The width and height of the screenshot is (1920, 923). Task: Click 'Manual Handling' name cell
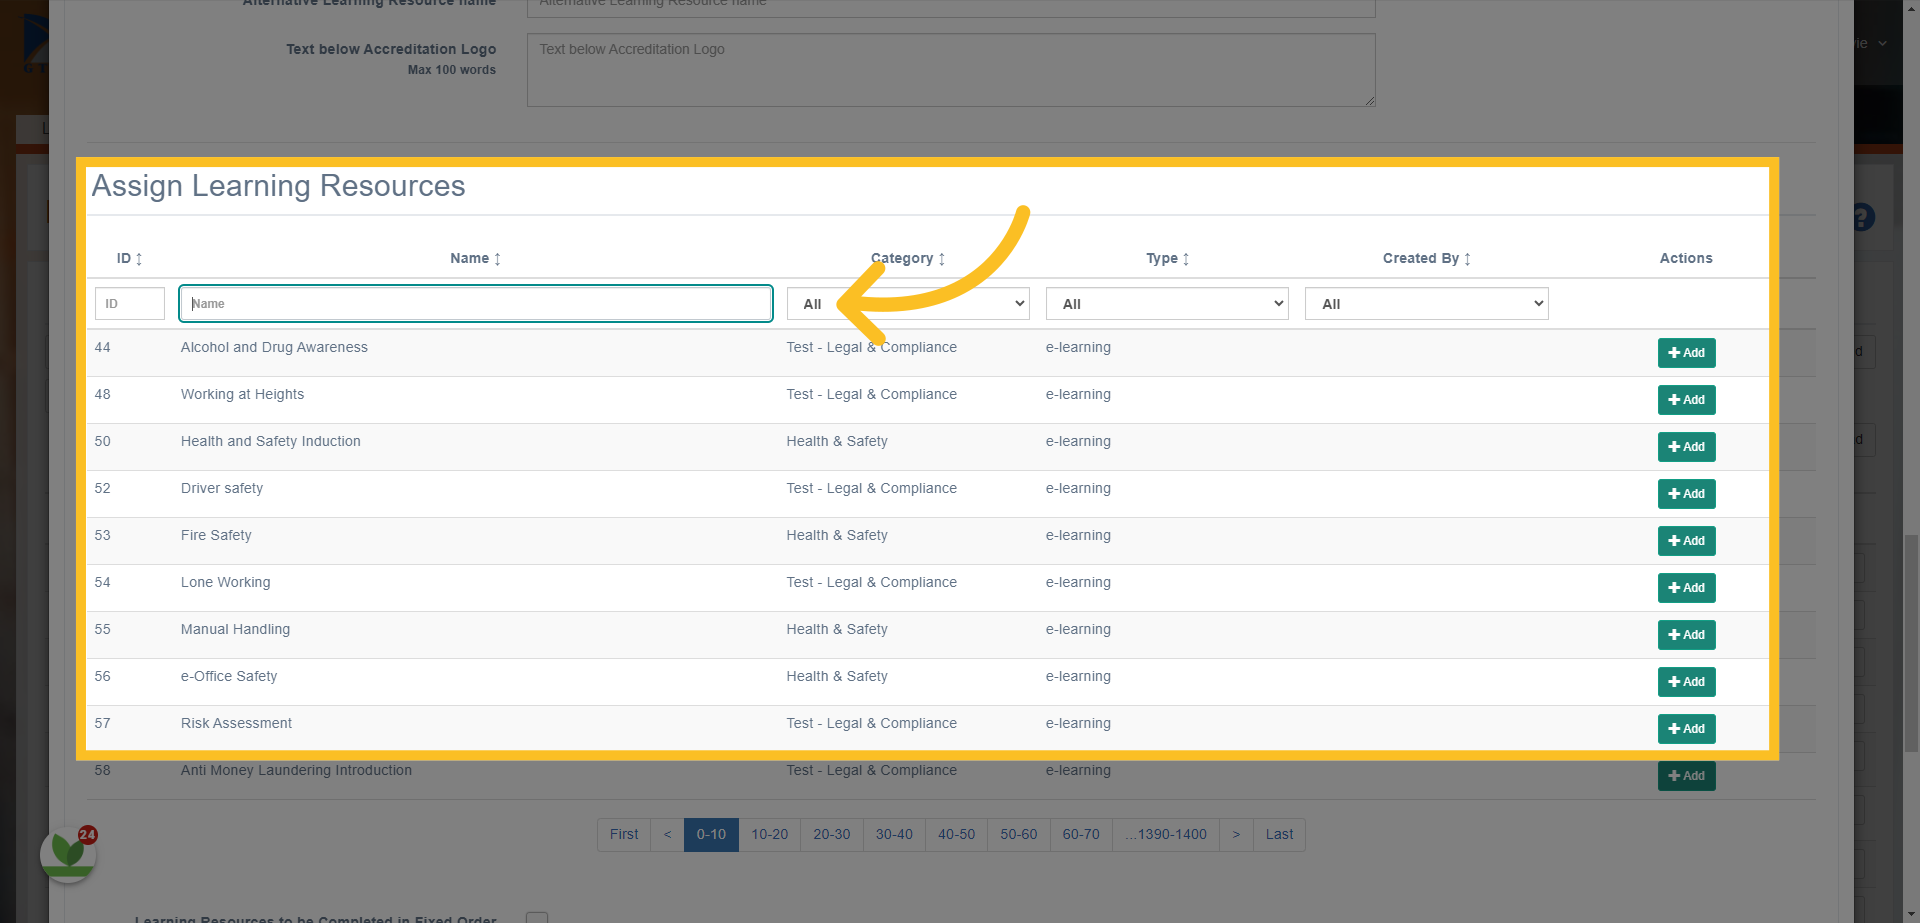[x=235, y=629]
